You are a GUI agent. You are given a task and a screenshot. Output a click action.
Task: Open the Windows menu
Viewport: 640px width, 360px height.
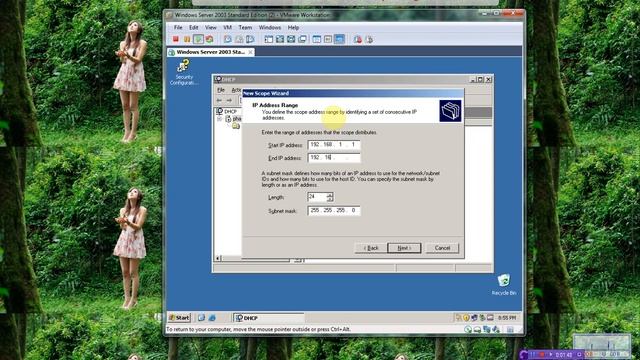click(x=270, y=27)
